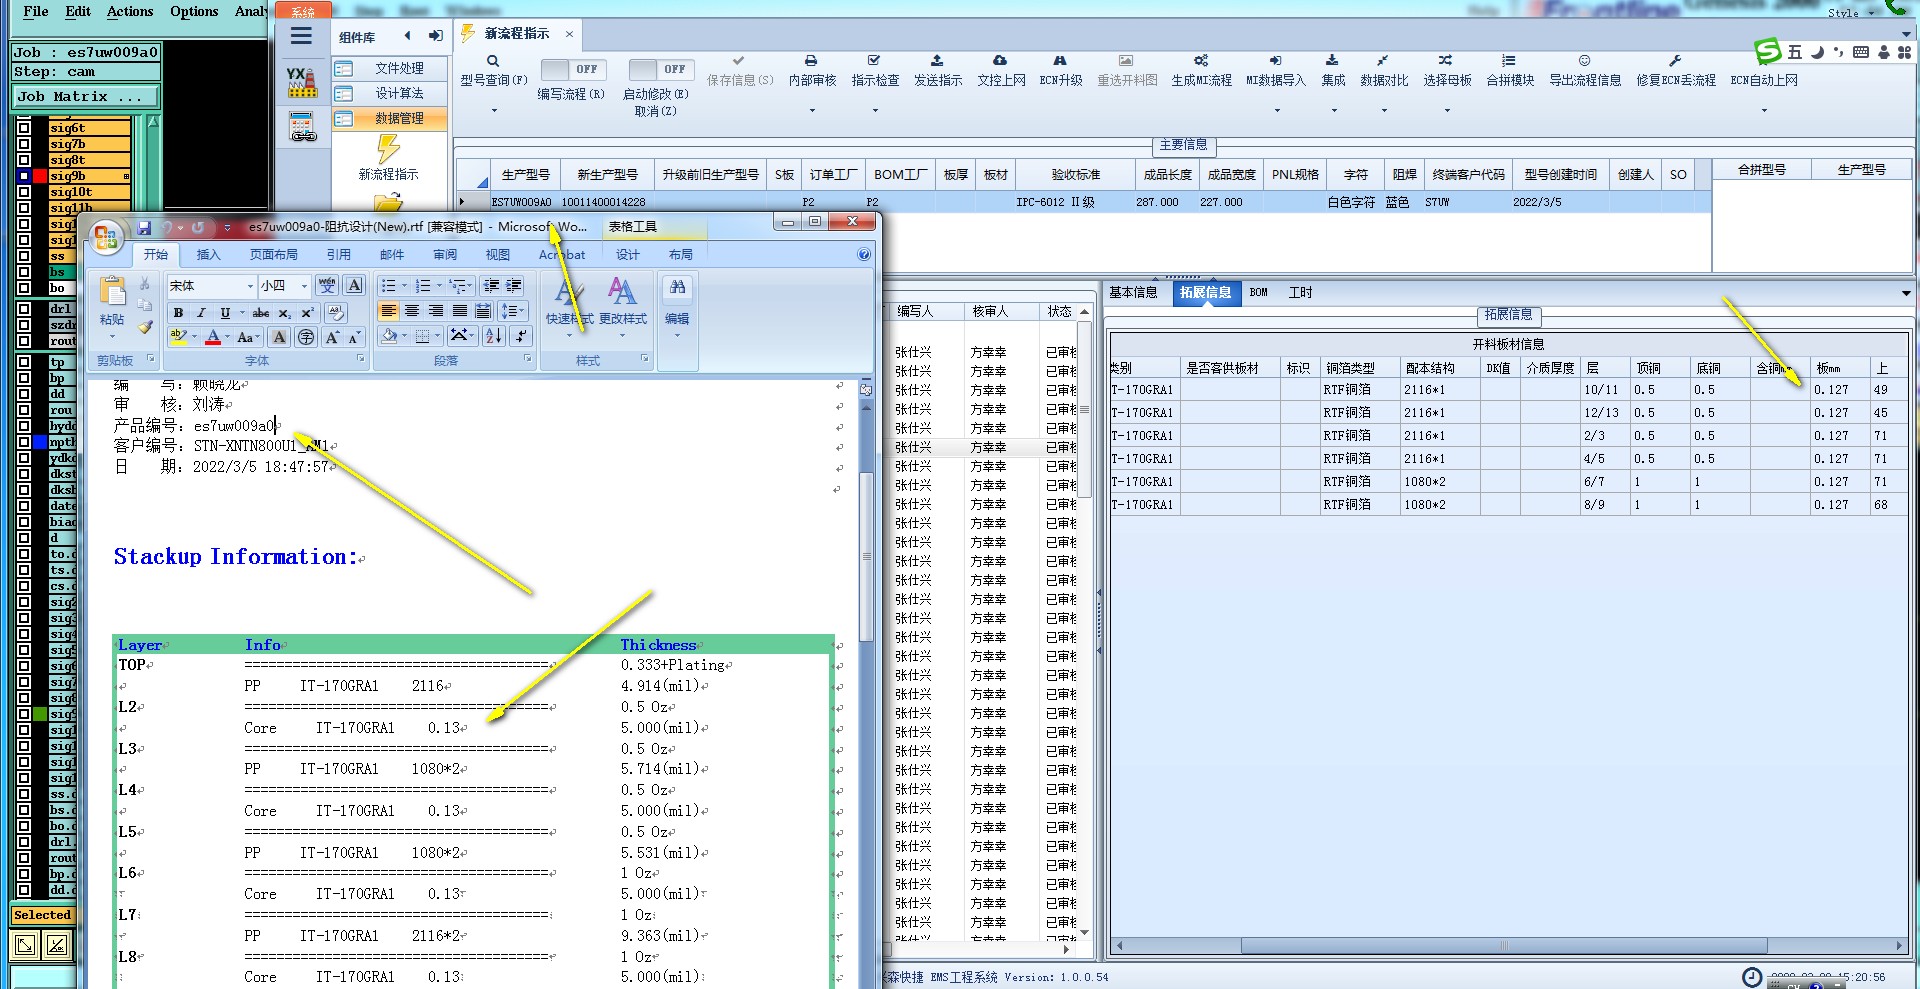Image resolution: width=1920 pixels, height=989 pixels.
Task: Toggle the checkbox beside layer bo
Action: 24,288
